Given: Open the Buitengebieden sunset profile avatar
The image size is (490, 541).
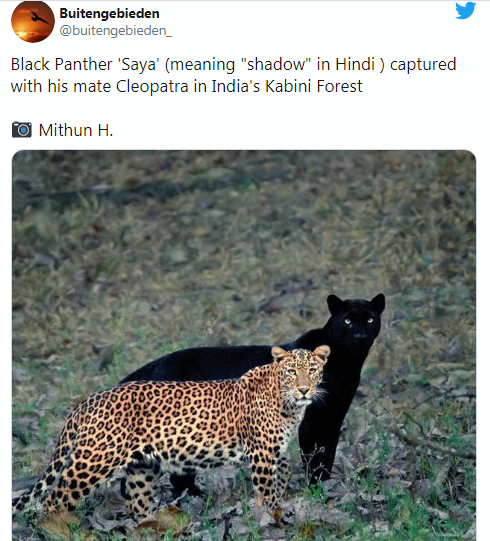Looking at the screenshot, I should tap(33, 22).
